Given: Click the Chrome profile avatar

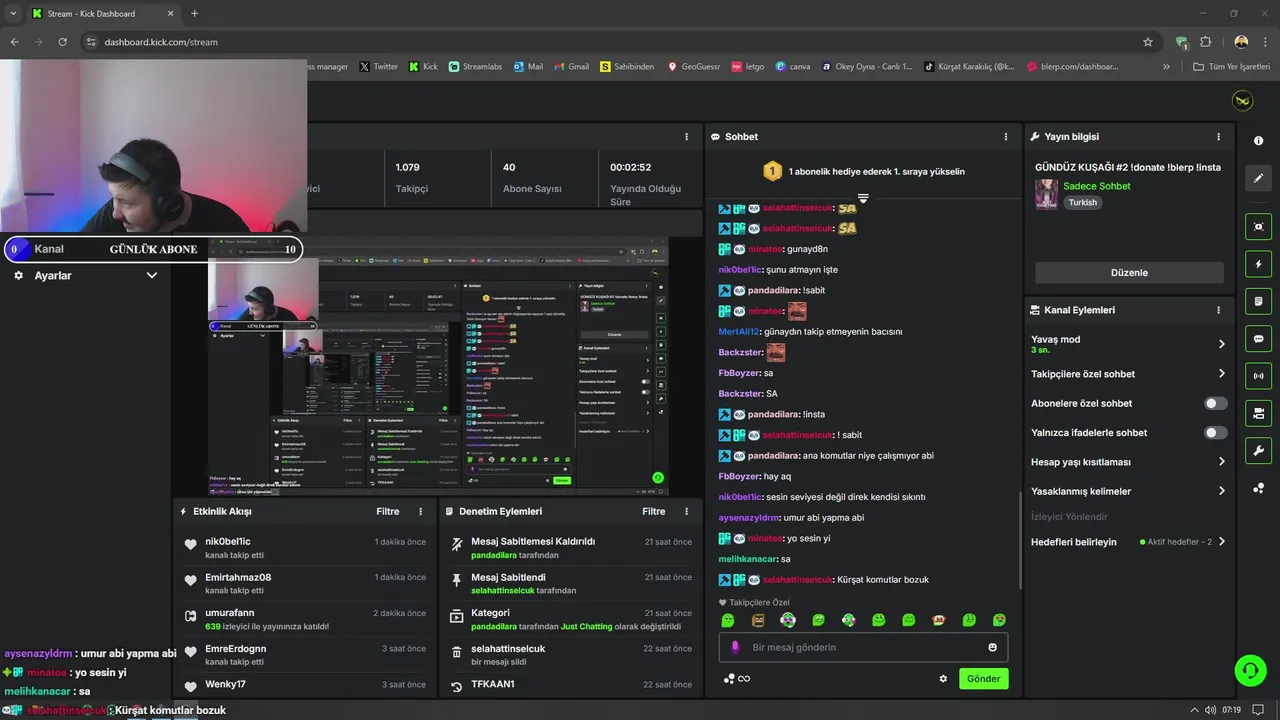Looking at the screenshot, I should pyautogui.click(x=1241, y=42).
